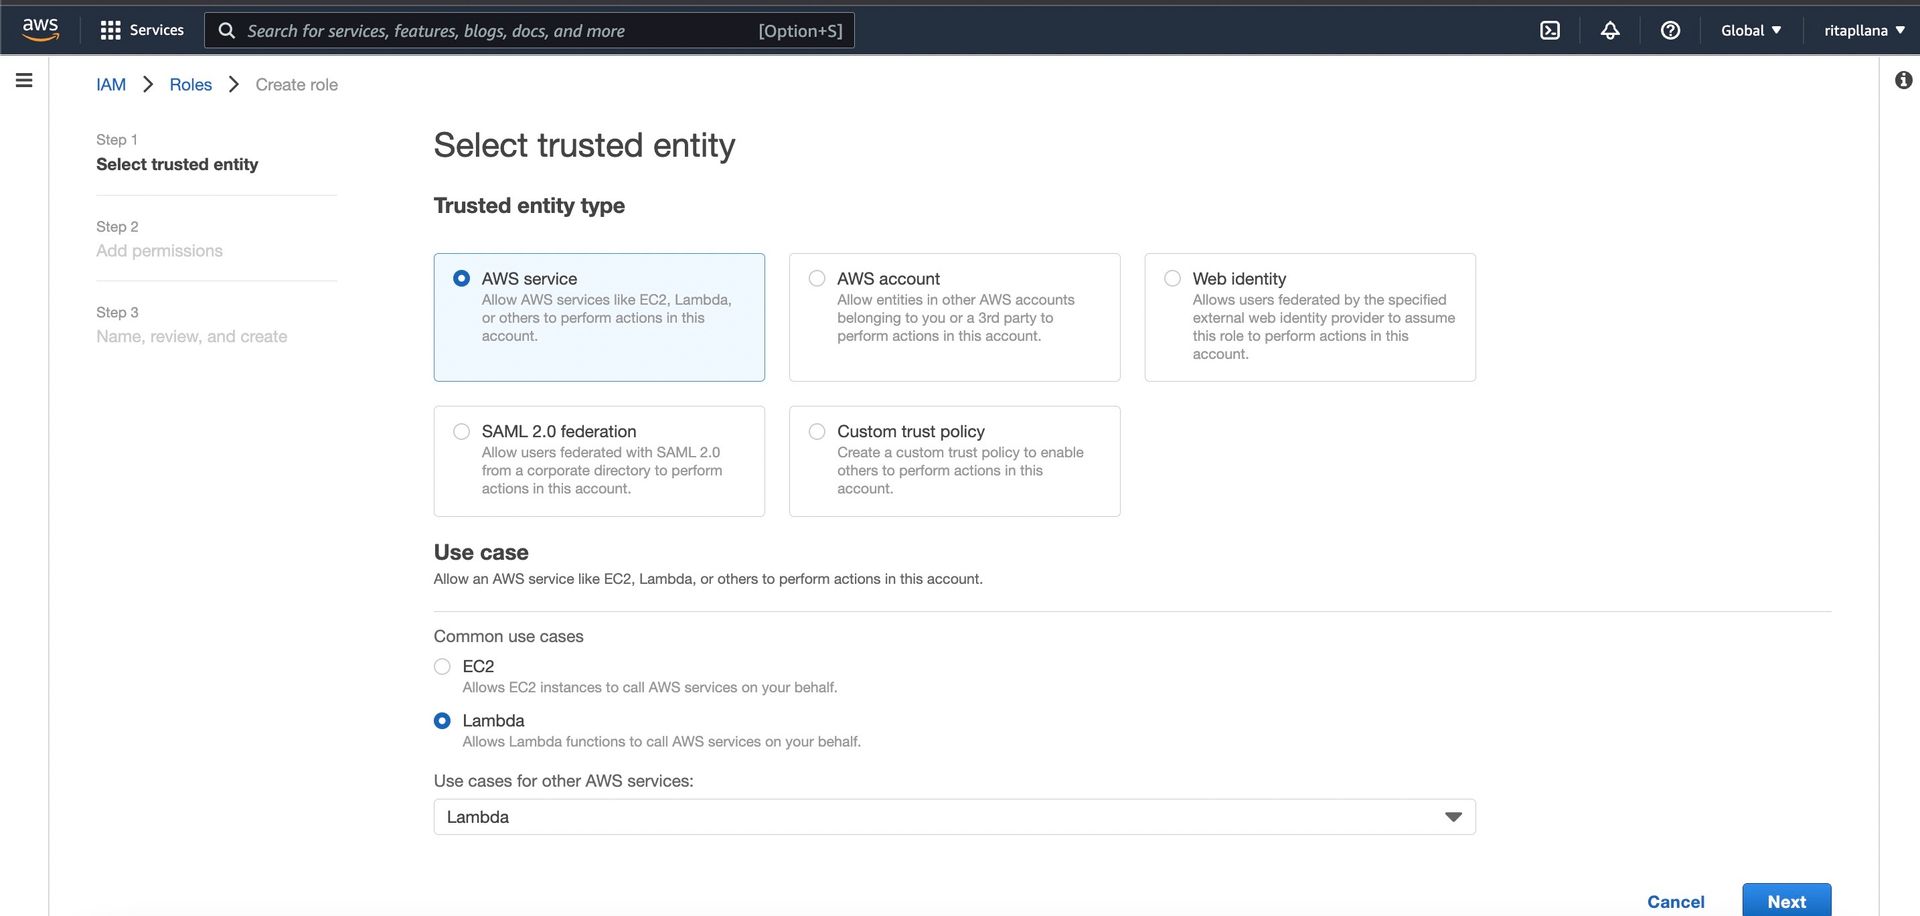Go to the Roles breadcrumb link
Image resolution: width=1920 pixels, height=916 pixels.
coord(191,85)
